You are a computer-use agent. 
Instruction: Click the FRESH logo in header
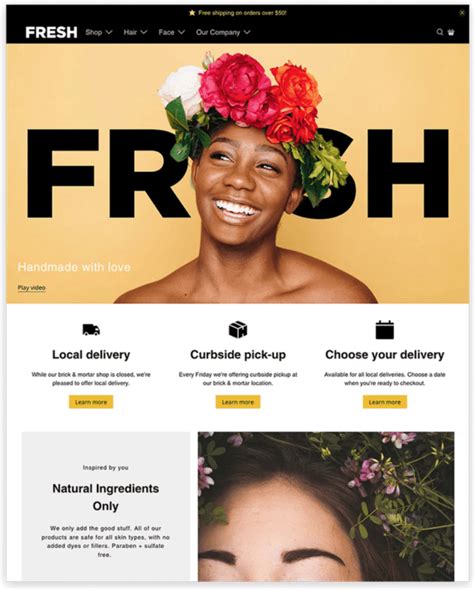(x=51, y=32)
